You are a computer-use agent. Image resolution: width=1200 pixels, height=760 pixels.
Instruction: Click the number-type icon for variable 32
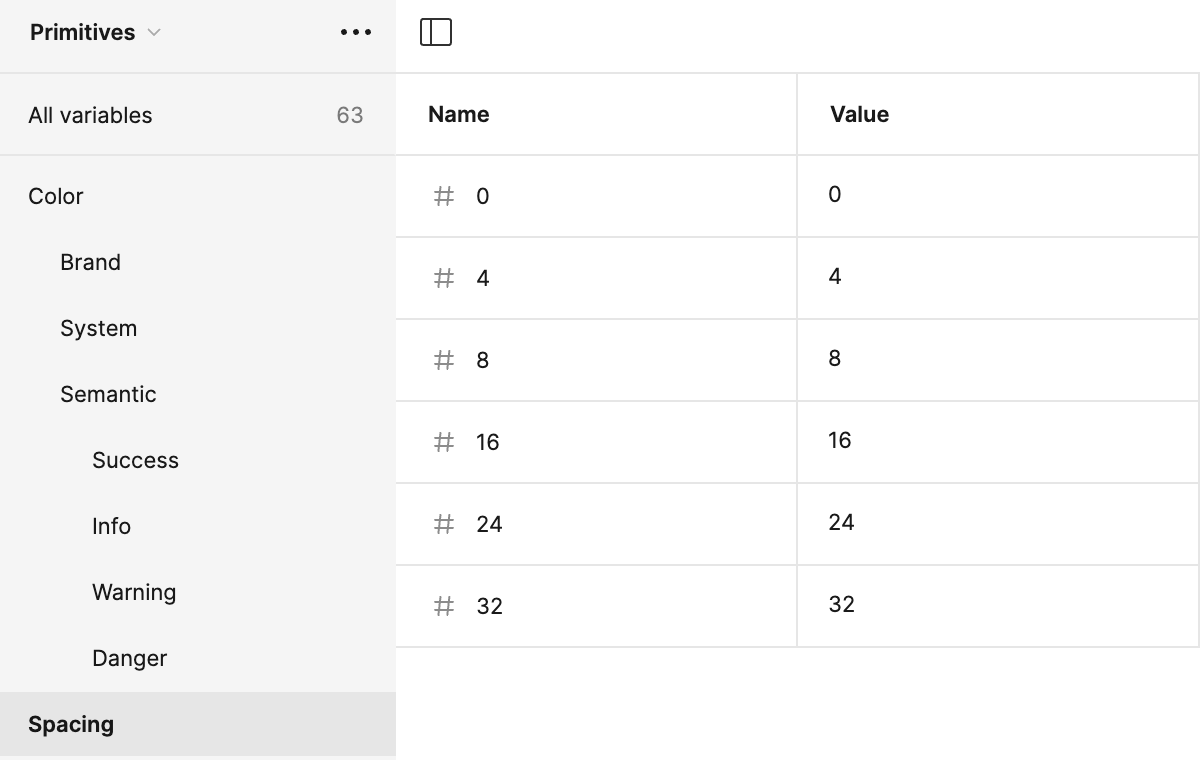[x=444, y=606]
